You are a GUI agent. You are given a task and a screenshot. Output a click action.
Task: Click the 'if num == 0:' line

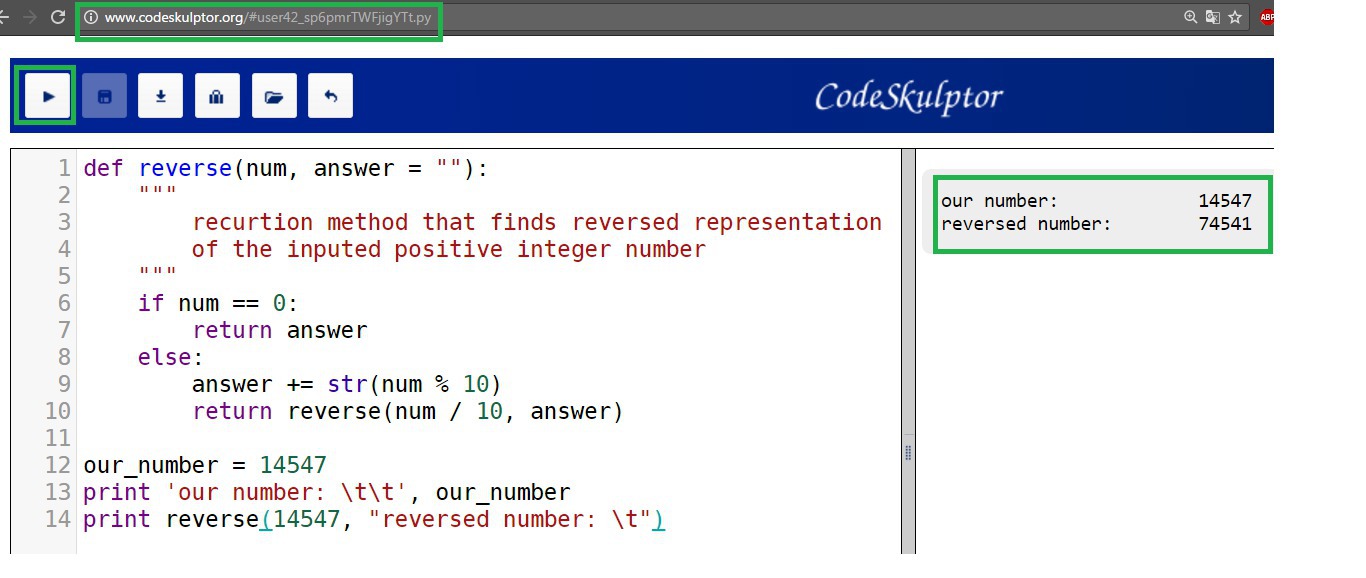[218, 303]
